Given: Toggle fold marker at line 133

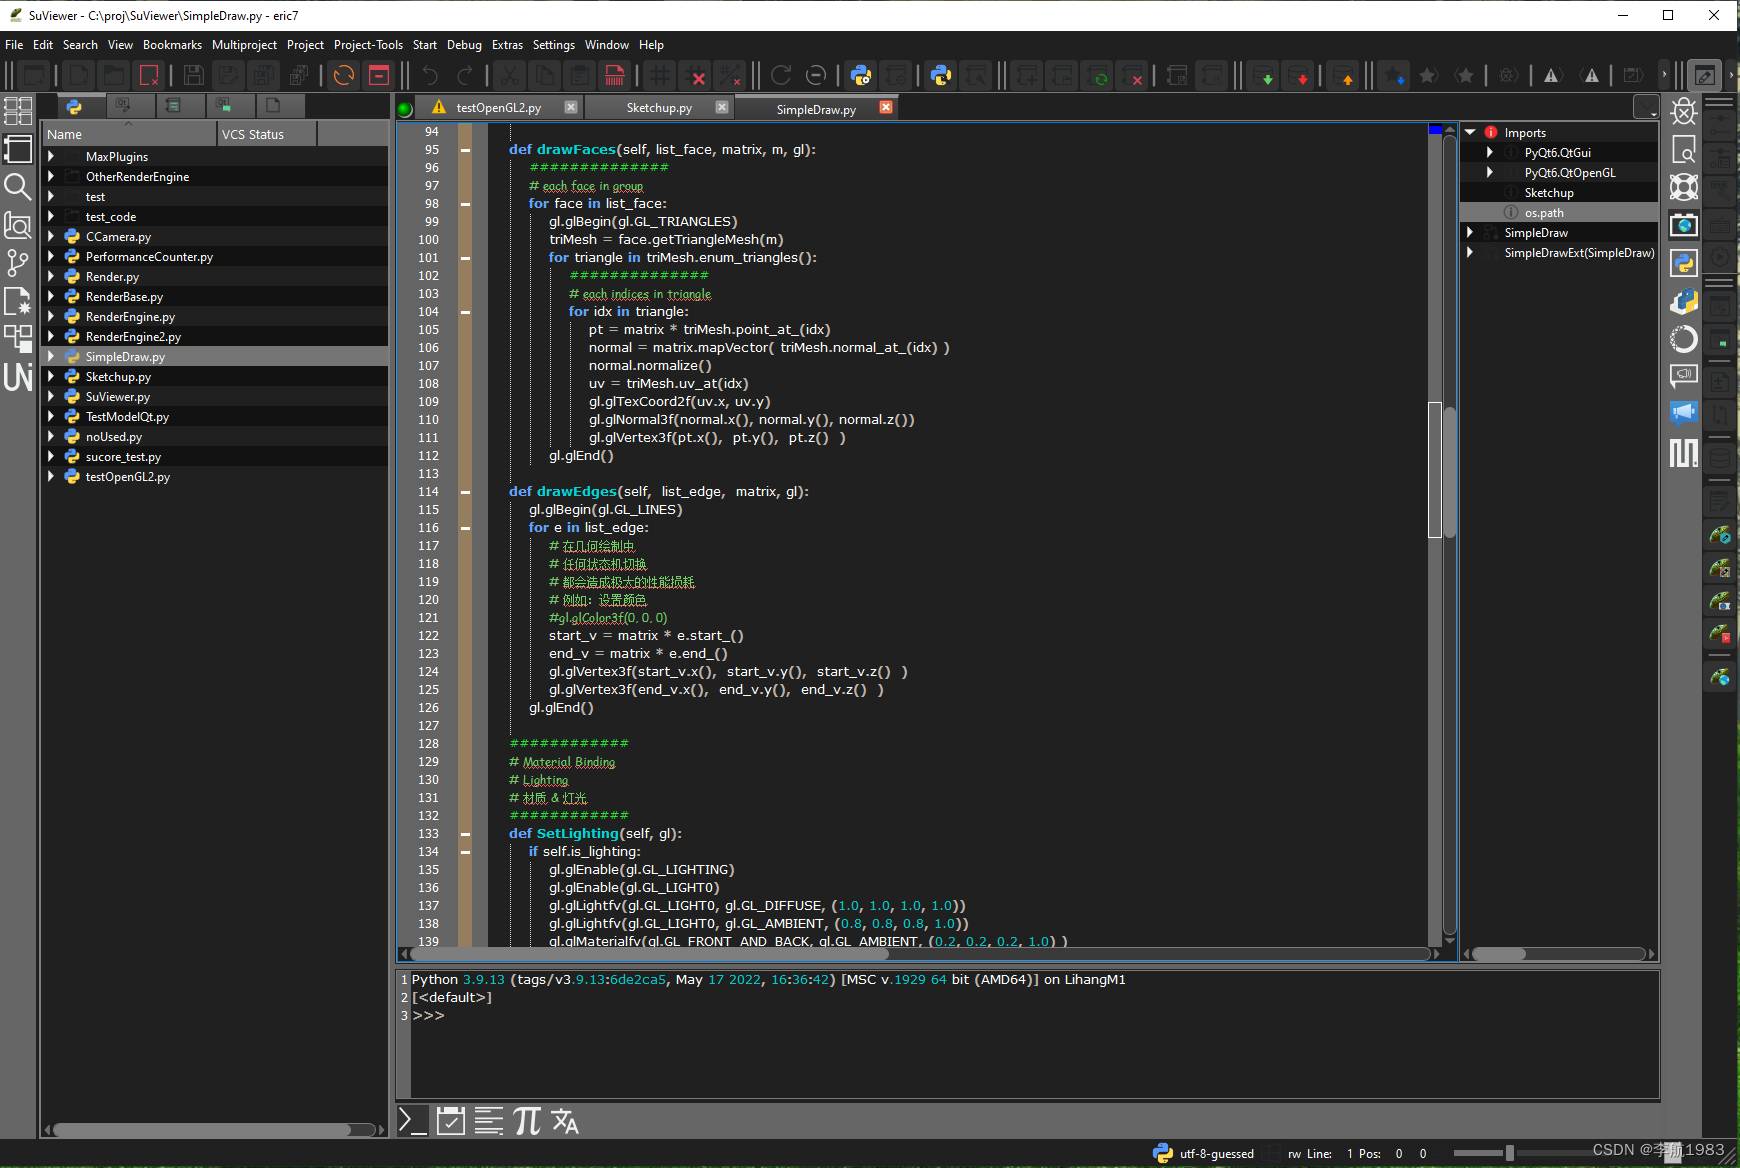Looking at the screenshot, I should (465, 834).
